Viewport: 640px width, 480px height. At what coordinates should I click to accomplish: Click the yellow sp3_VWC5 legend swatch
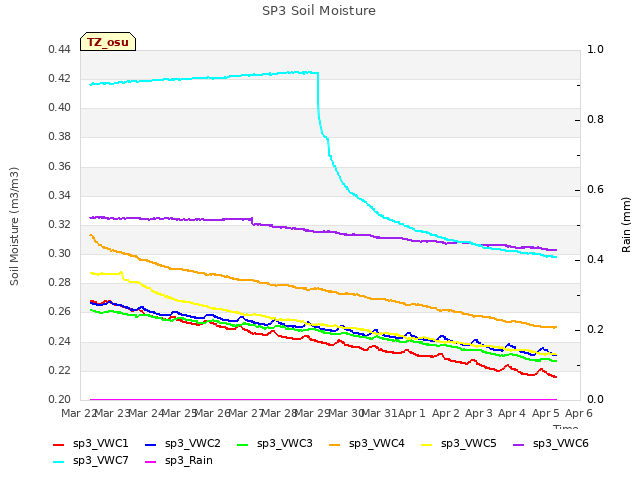click(427, 444)
